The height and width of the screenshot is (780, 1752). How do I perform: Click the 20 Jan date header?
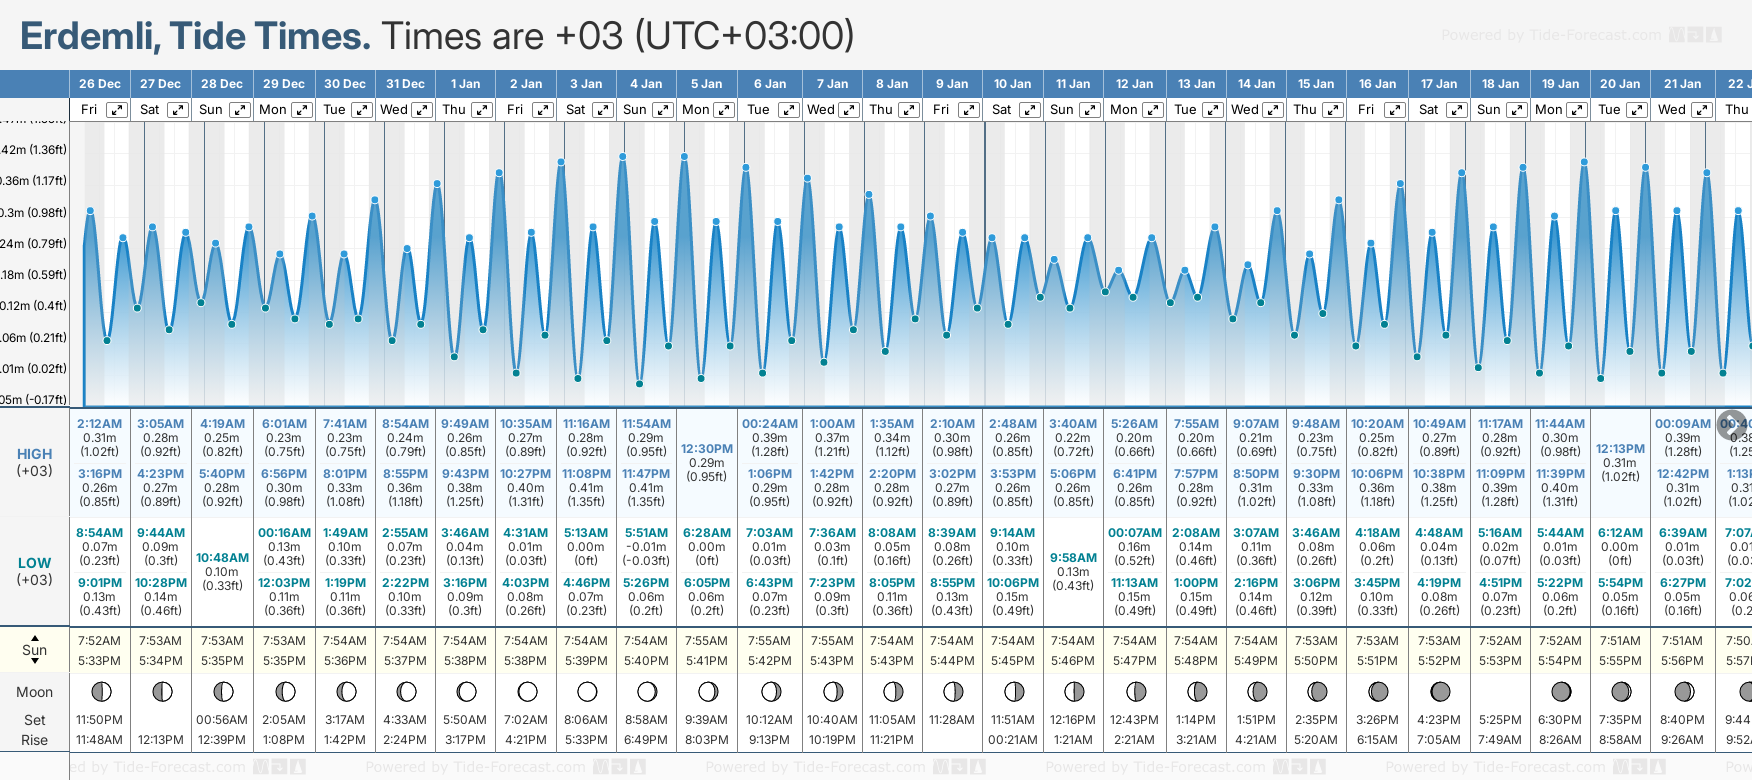1620,84
